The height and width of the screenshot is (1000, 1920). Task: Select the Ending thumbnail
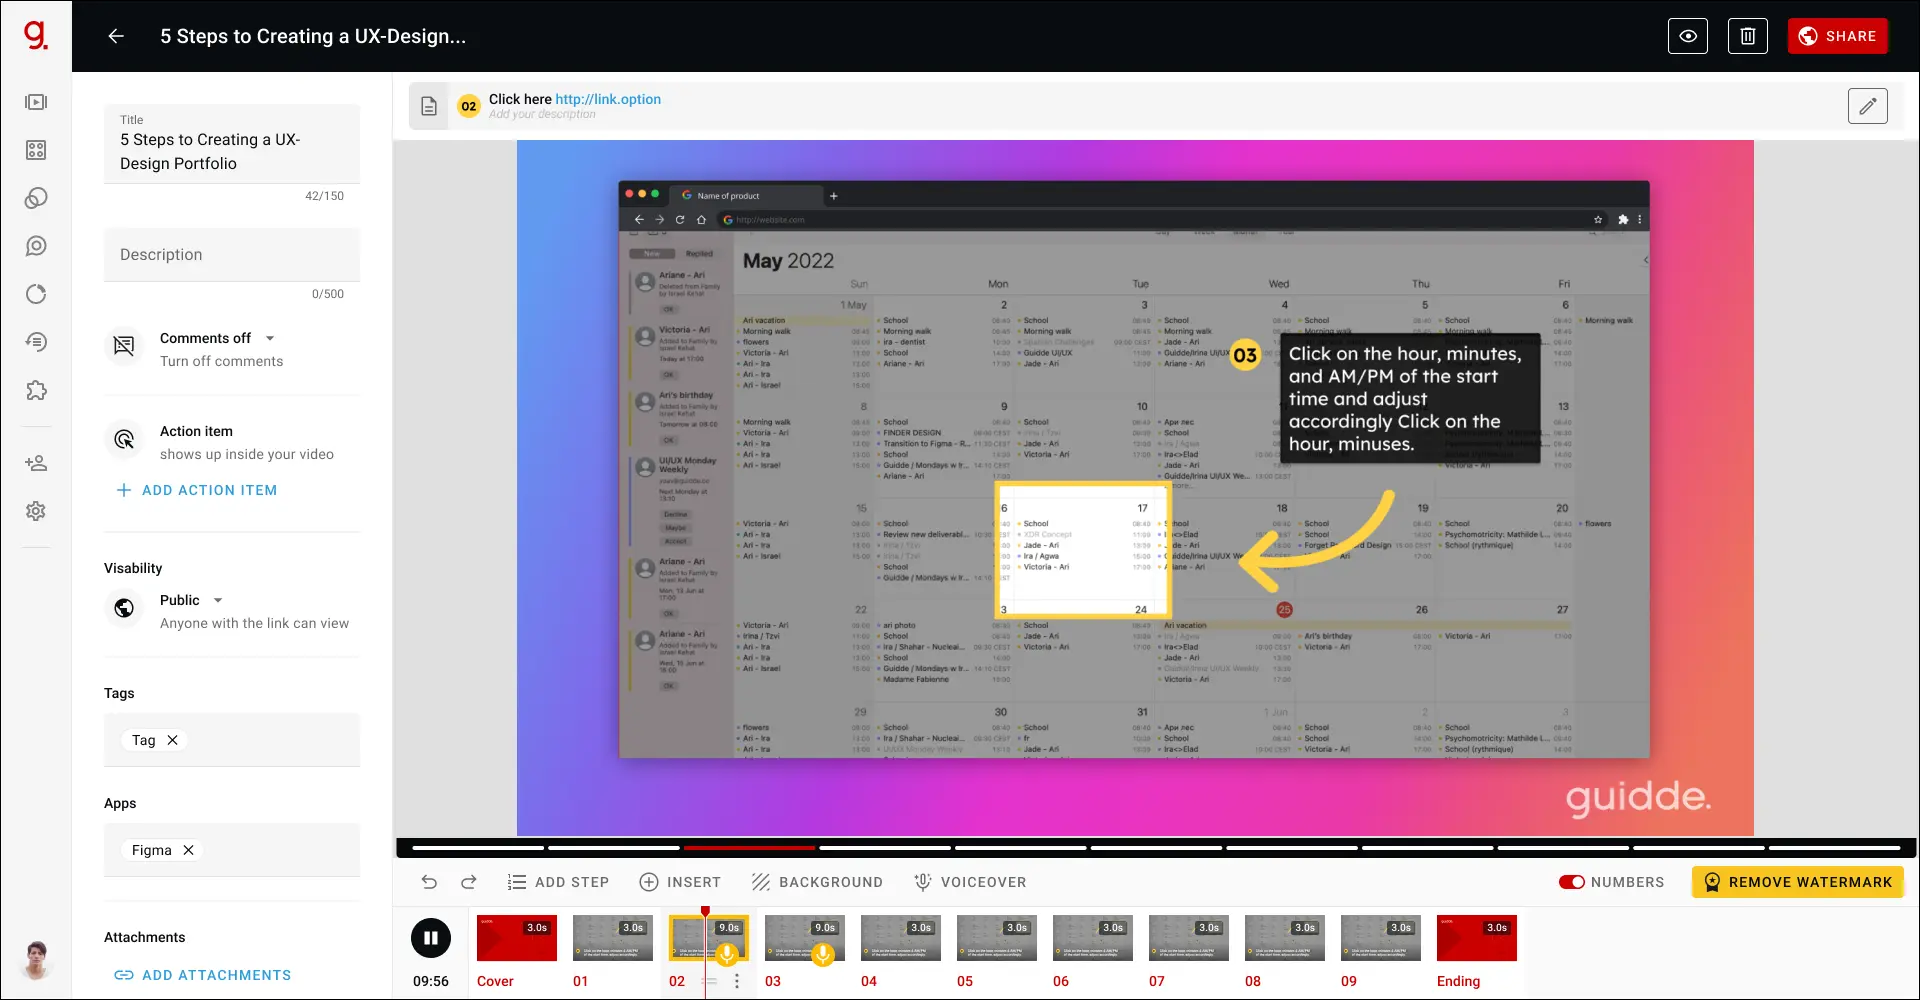pyautogui.click(x=1477, y=938)
